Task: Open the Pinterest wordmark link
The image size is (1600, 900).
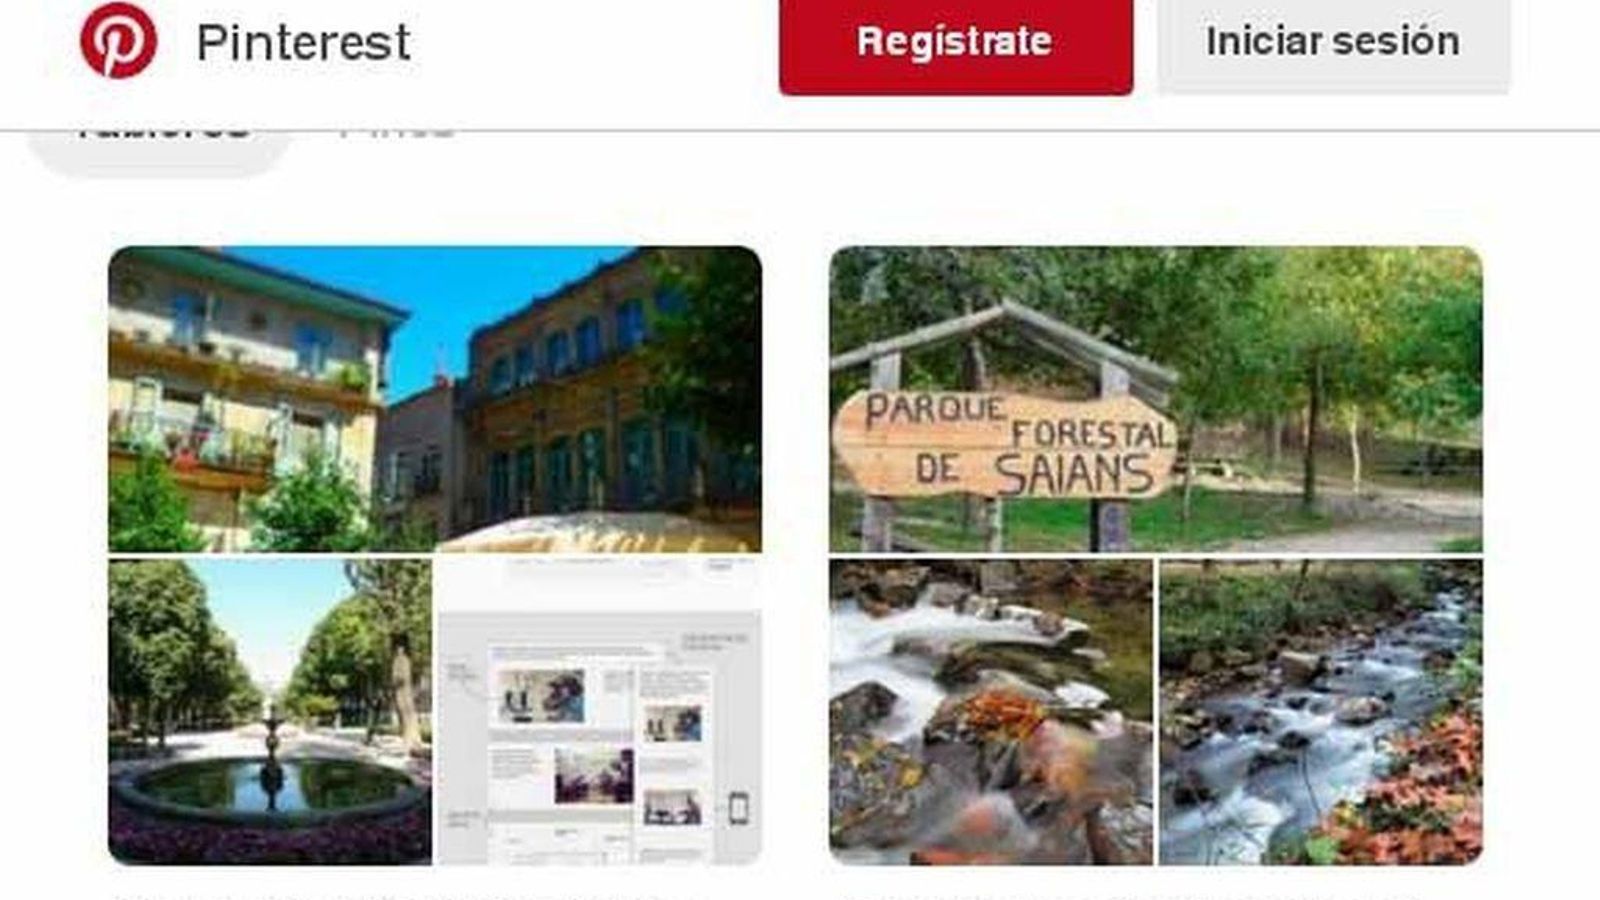Action: [x=303, y=42]
